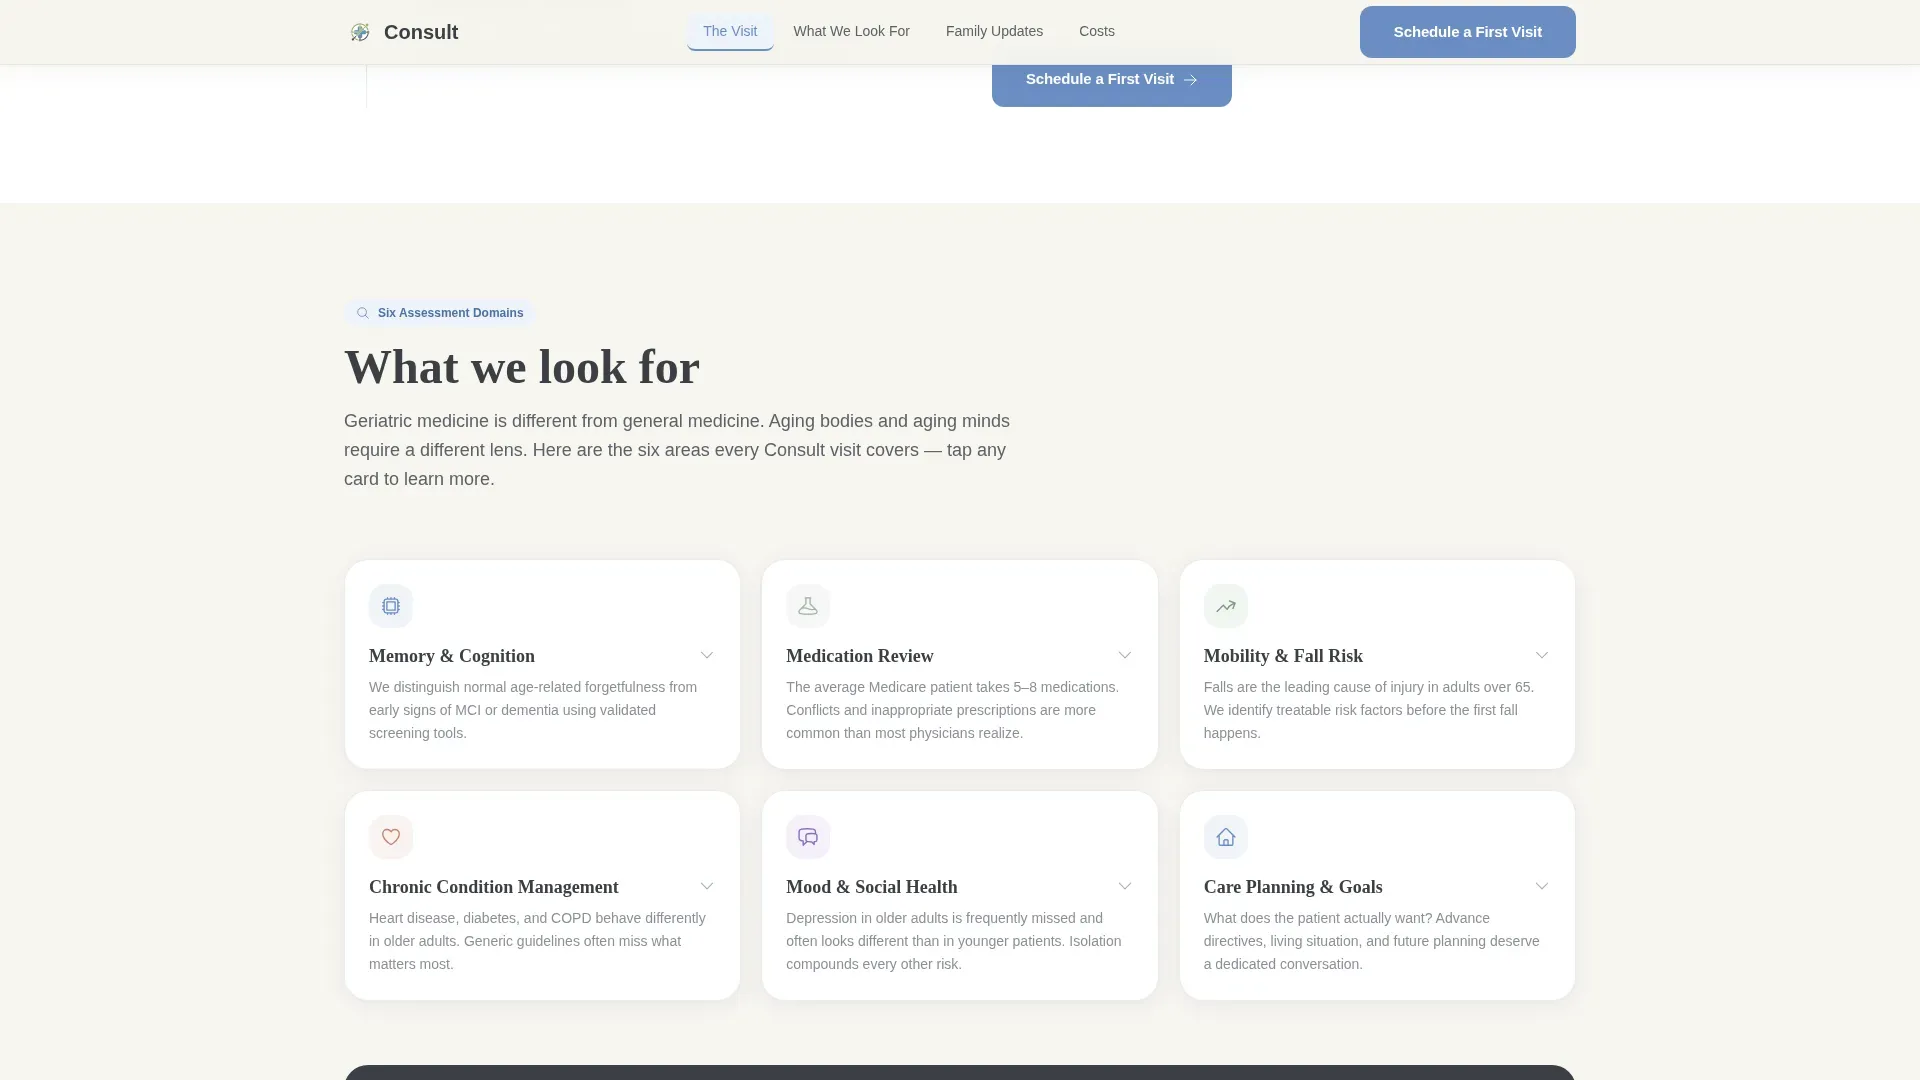The height and width of the screenshot is (1080, 1920).
Task: Click the Medication Review title
Action: (x=860, y=656)
